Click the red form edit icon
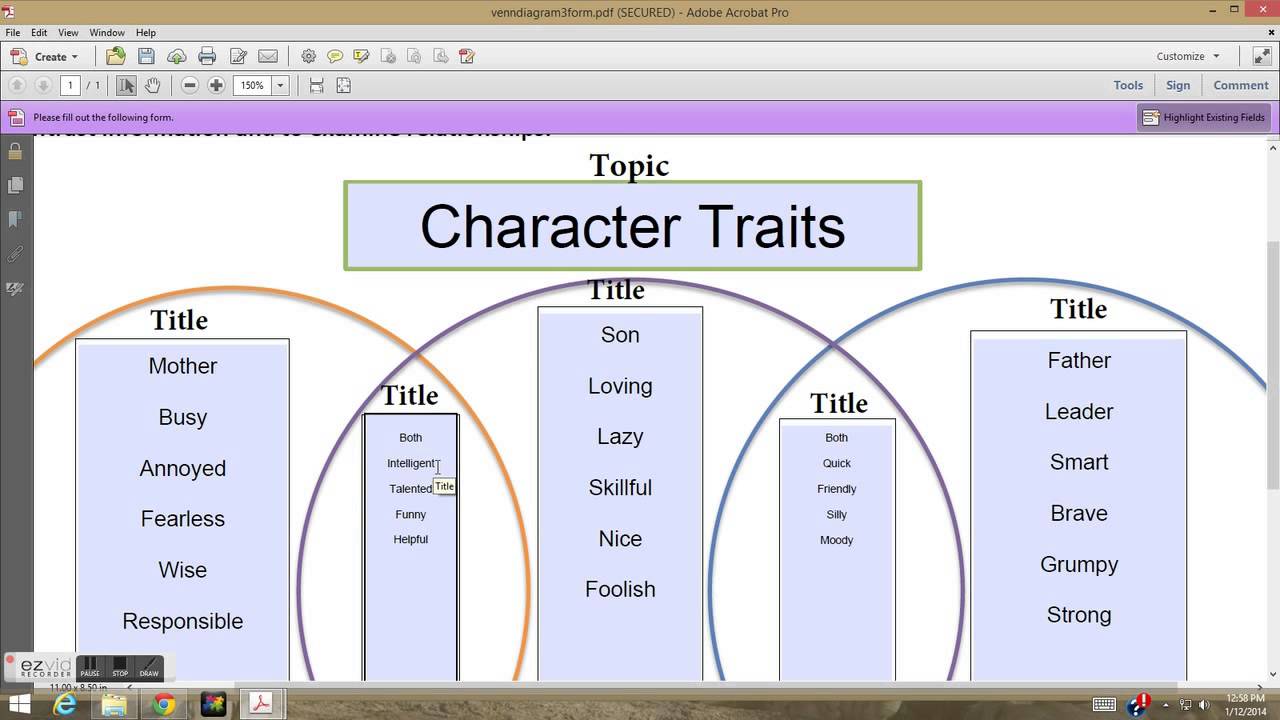Viewport: 1280px width, 720px height. click(x=466, y=57)
